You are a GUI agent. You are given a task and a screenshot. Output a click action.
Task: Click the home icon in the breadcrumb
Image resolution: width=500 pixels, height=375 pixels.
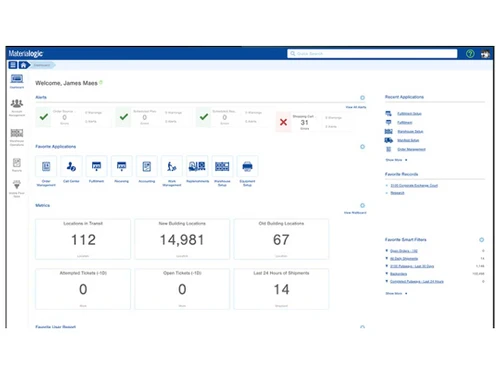[x=23, y=65]
